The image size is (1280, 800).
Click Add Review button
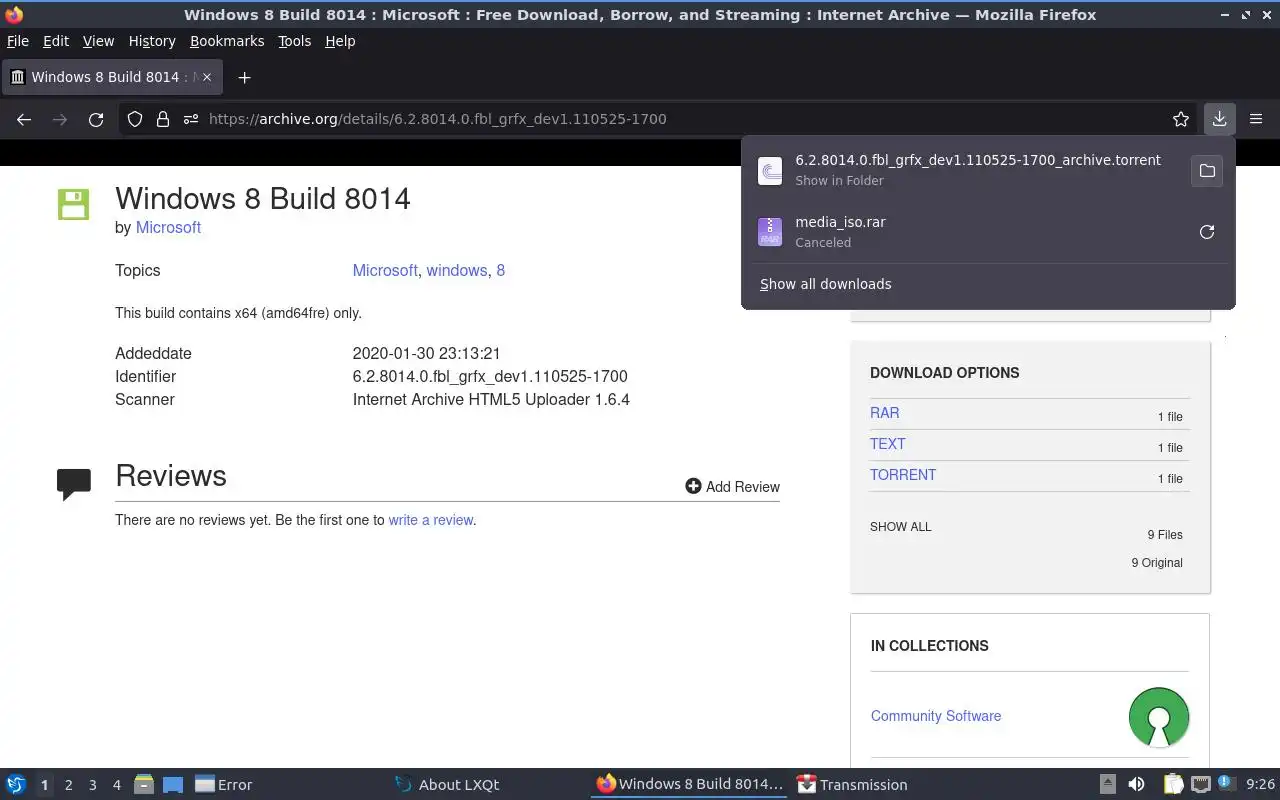(x=732, y=487)
